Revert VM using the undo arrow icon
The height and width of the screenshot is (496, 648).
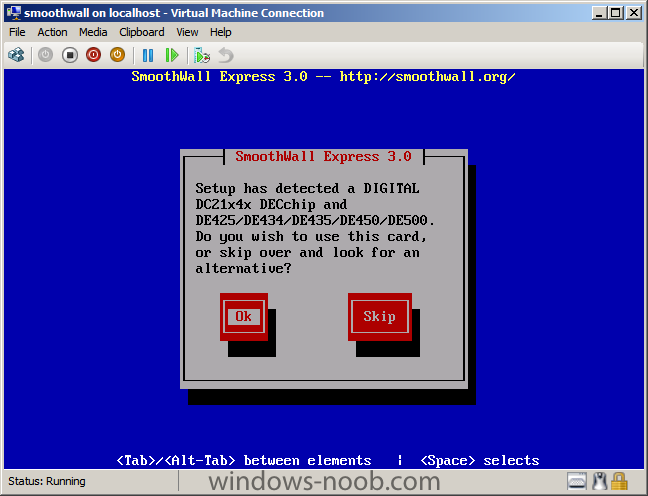pos(226,55)
